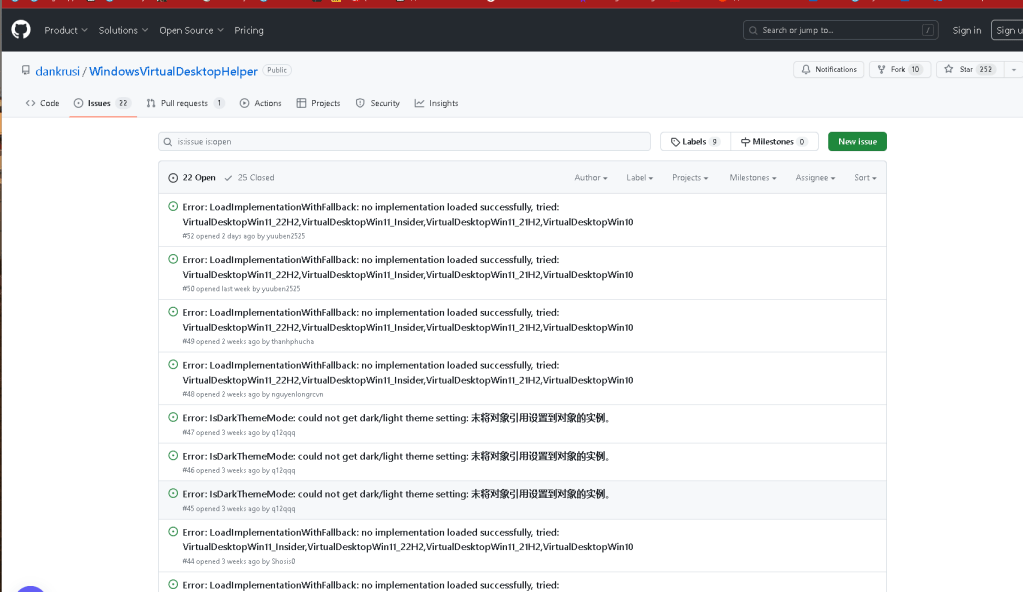Expand the Label filter dropdown

(x=639, y=178)
